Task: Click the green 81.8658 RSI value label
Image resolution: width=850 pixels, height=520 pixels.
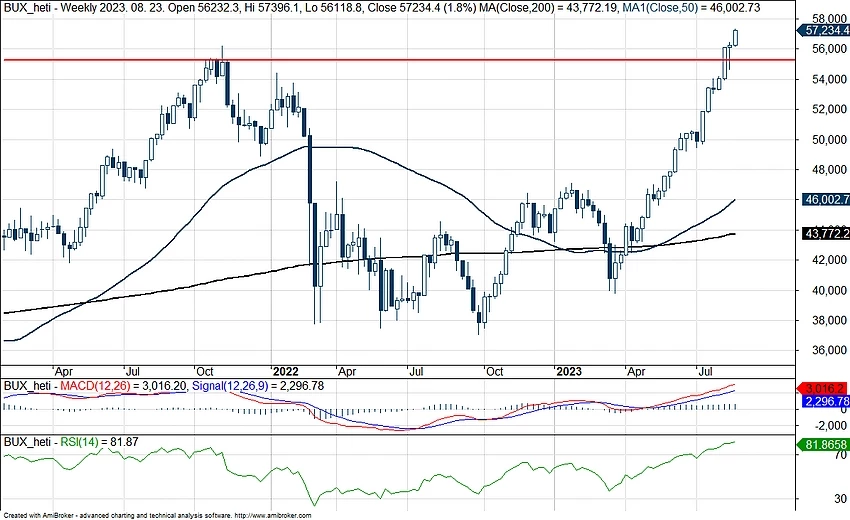Action: click(x=823, y=445)
